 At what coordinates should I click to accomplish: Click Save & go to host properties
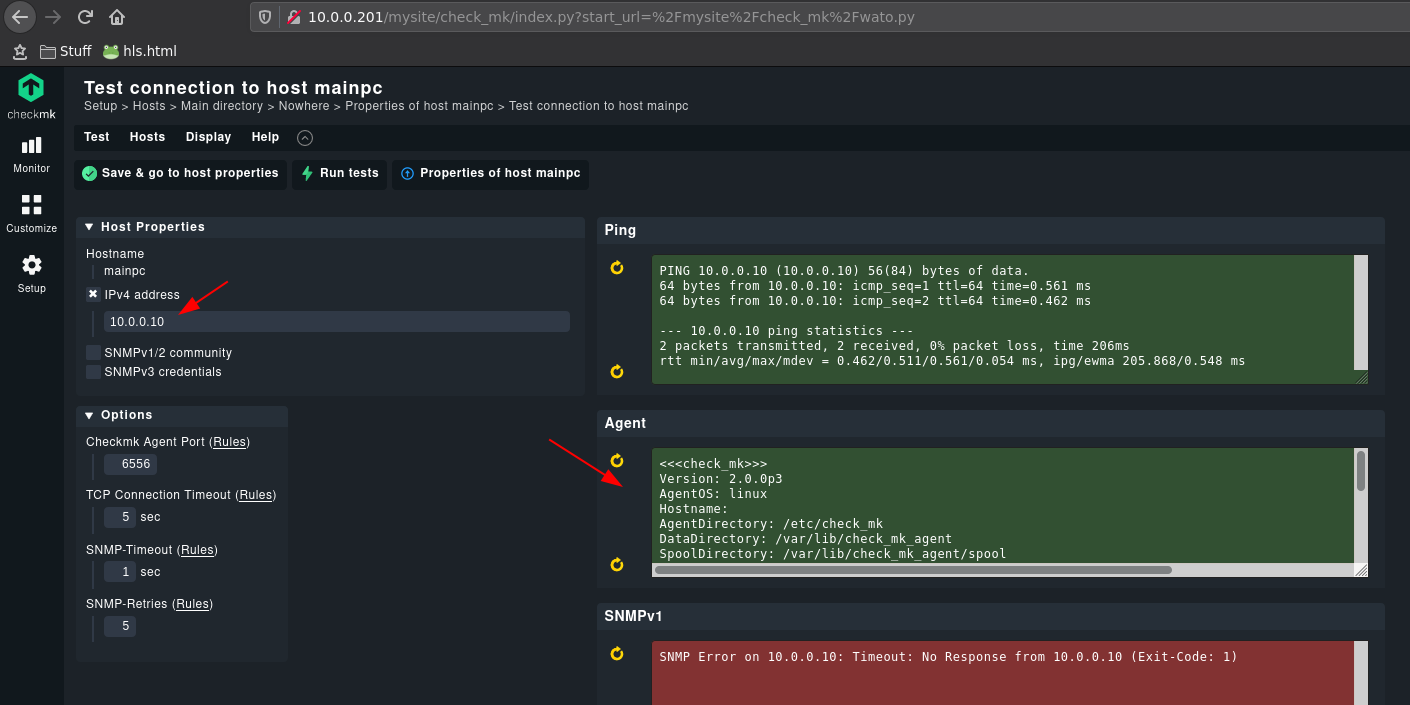point(181,174)
